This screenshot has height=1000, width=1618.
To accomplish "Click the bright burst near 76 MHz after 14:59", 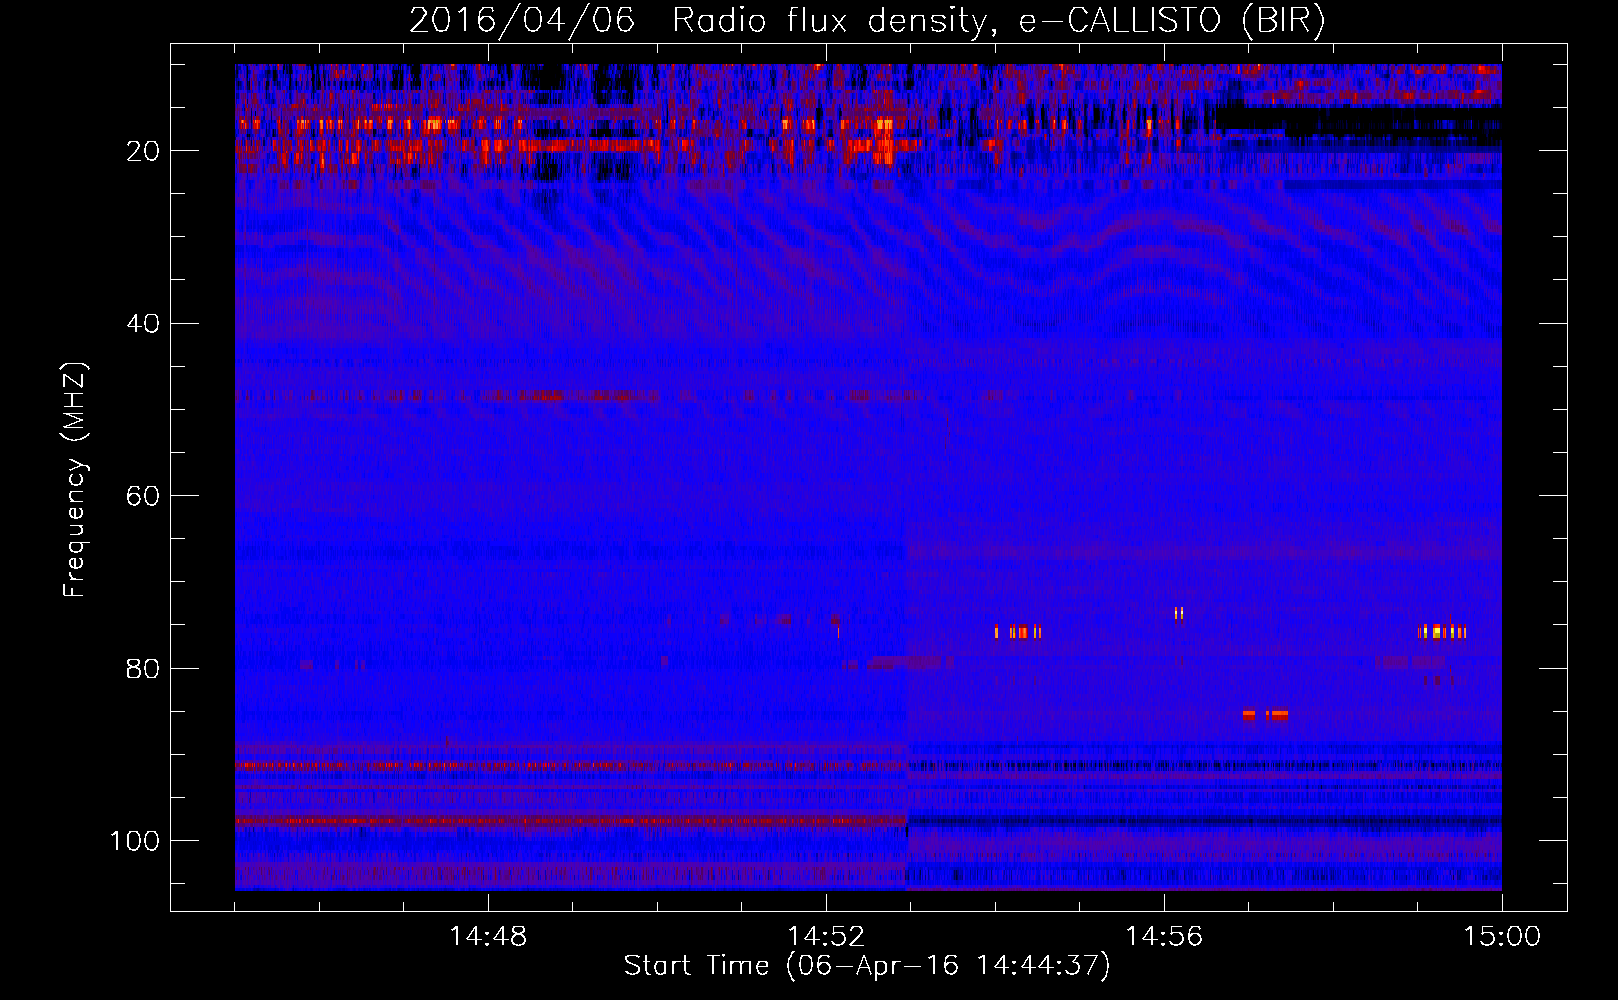I will [1442, 631].
